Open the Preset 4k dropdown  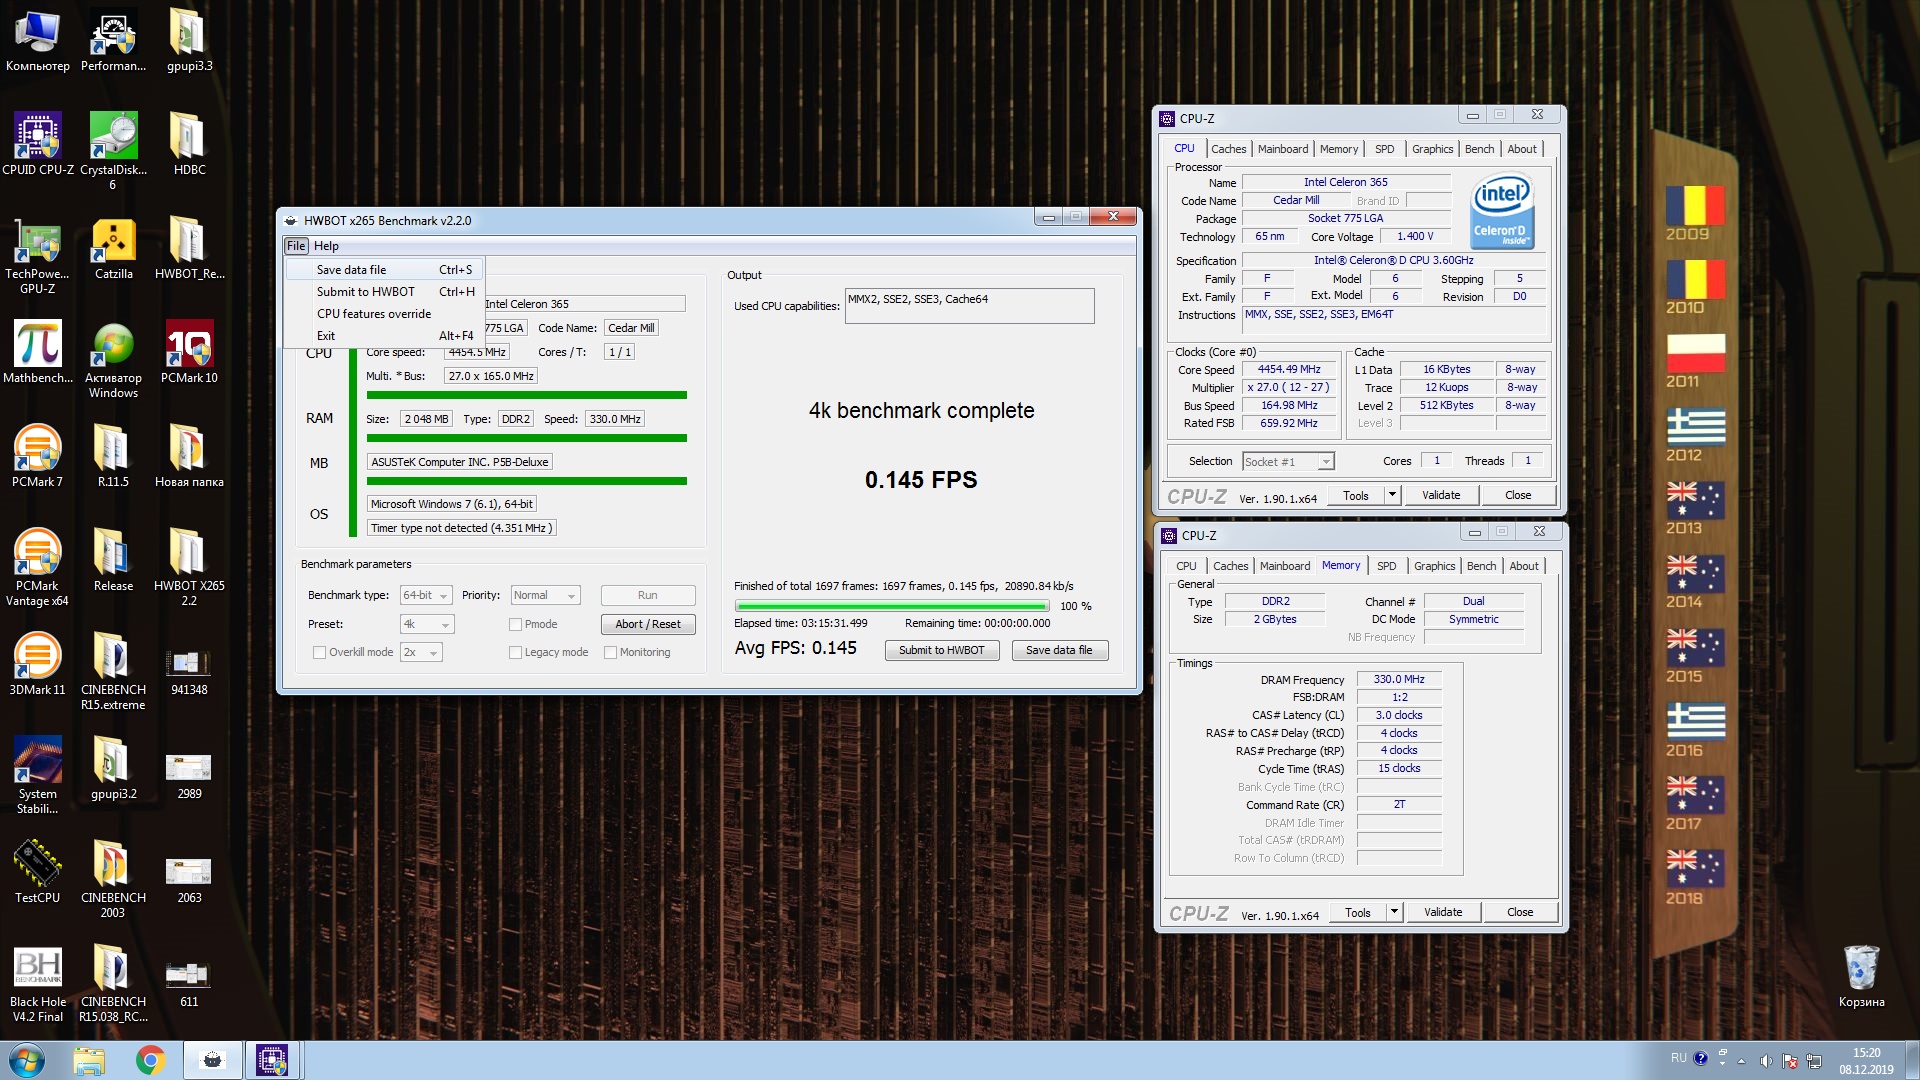point(427,624)
